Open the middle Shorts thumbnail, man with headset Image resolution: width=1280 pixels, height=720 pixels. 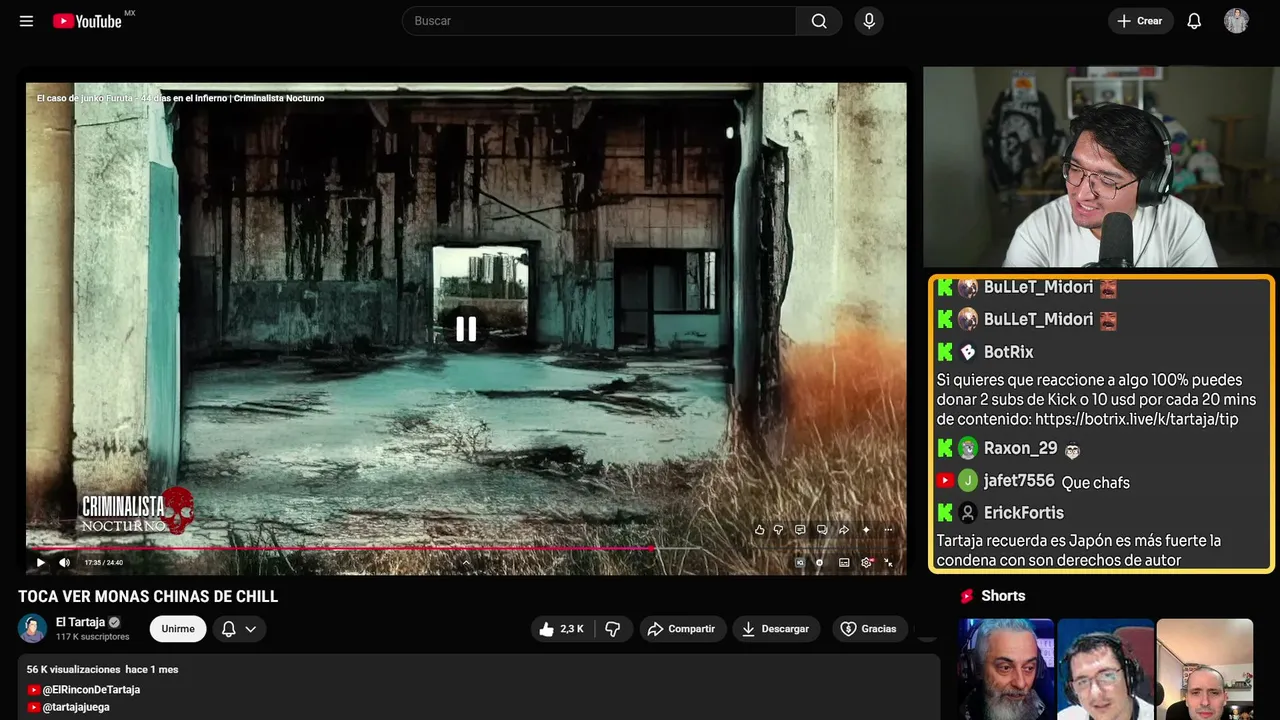1105,669
